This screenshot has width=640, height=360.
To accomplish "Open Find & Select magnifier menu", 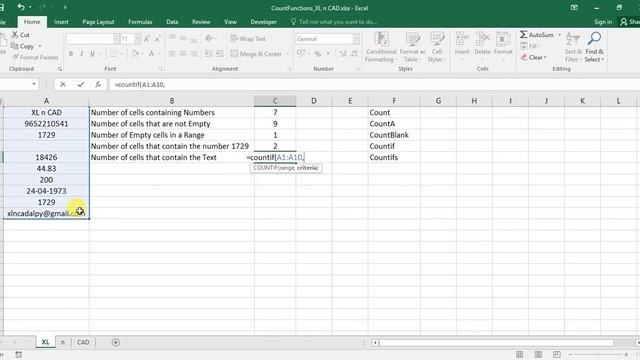I will pyautogui.click(x=594, y=47).
